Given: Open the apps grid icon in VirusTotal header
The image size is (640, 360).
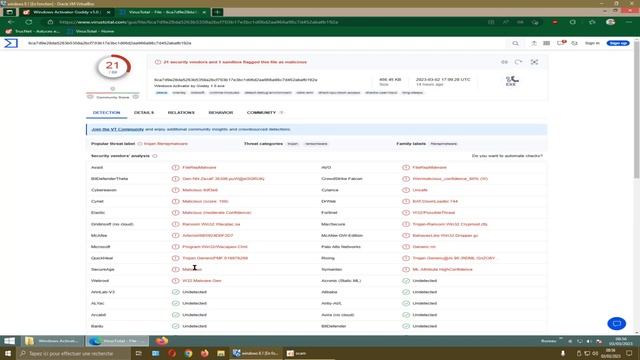Looking at the screenshot, I should click(547, 43).
